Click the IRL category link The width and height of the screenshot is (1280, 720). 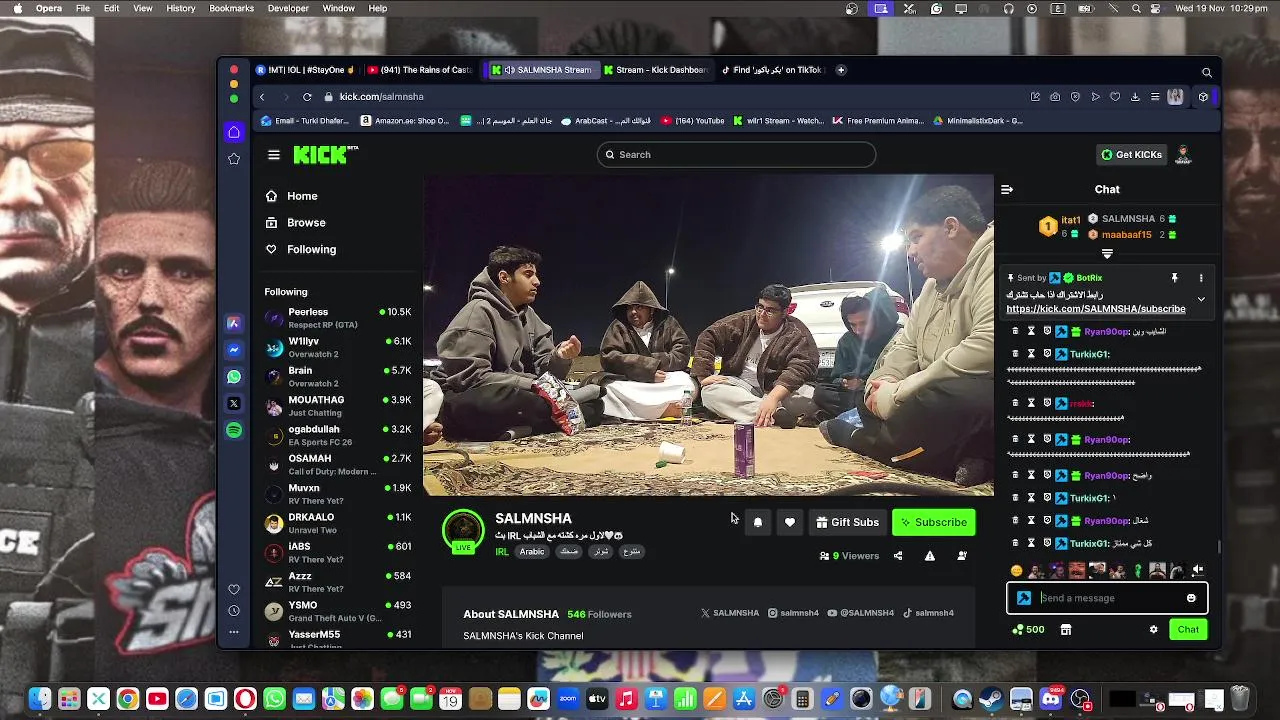[502, 552]
